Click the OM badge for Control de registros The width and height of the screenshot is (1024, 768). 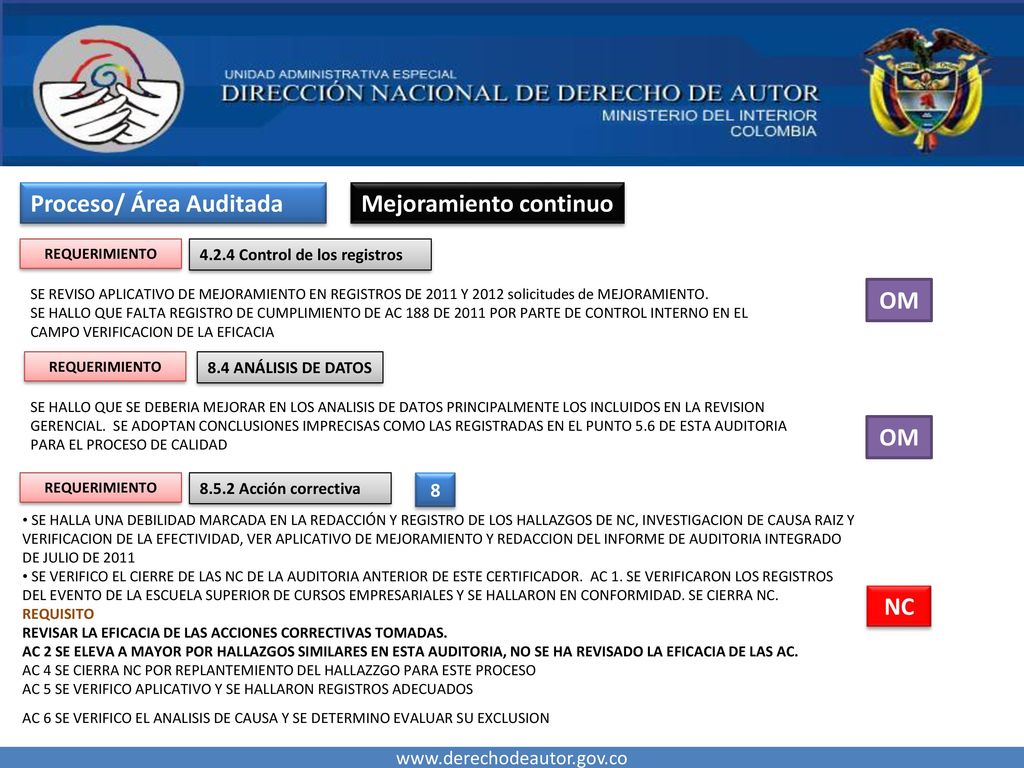[899, 300]
